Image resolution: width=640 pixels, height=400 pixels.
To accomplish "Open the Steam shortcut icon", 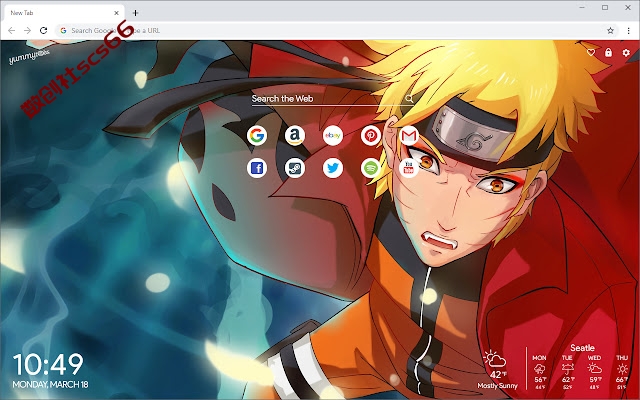I will pyautogui.click(x=295, y=168).
